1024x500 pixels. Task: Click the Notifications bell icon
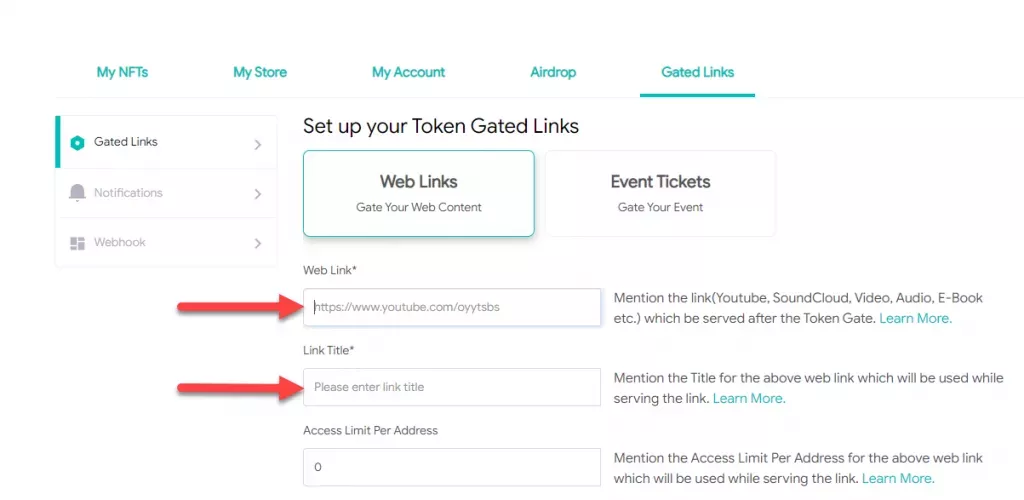click(x=77, y=193)
